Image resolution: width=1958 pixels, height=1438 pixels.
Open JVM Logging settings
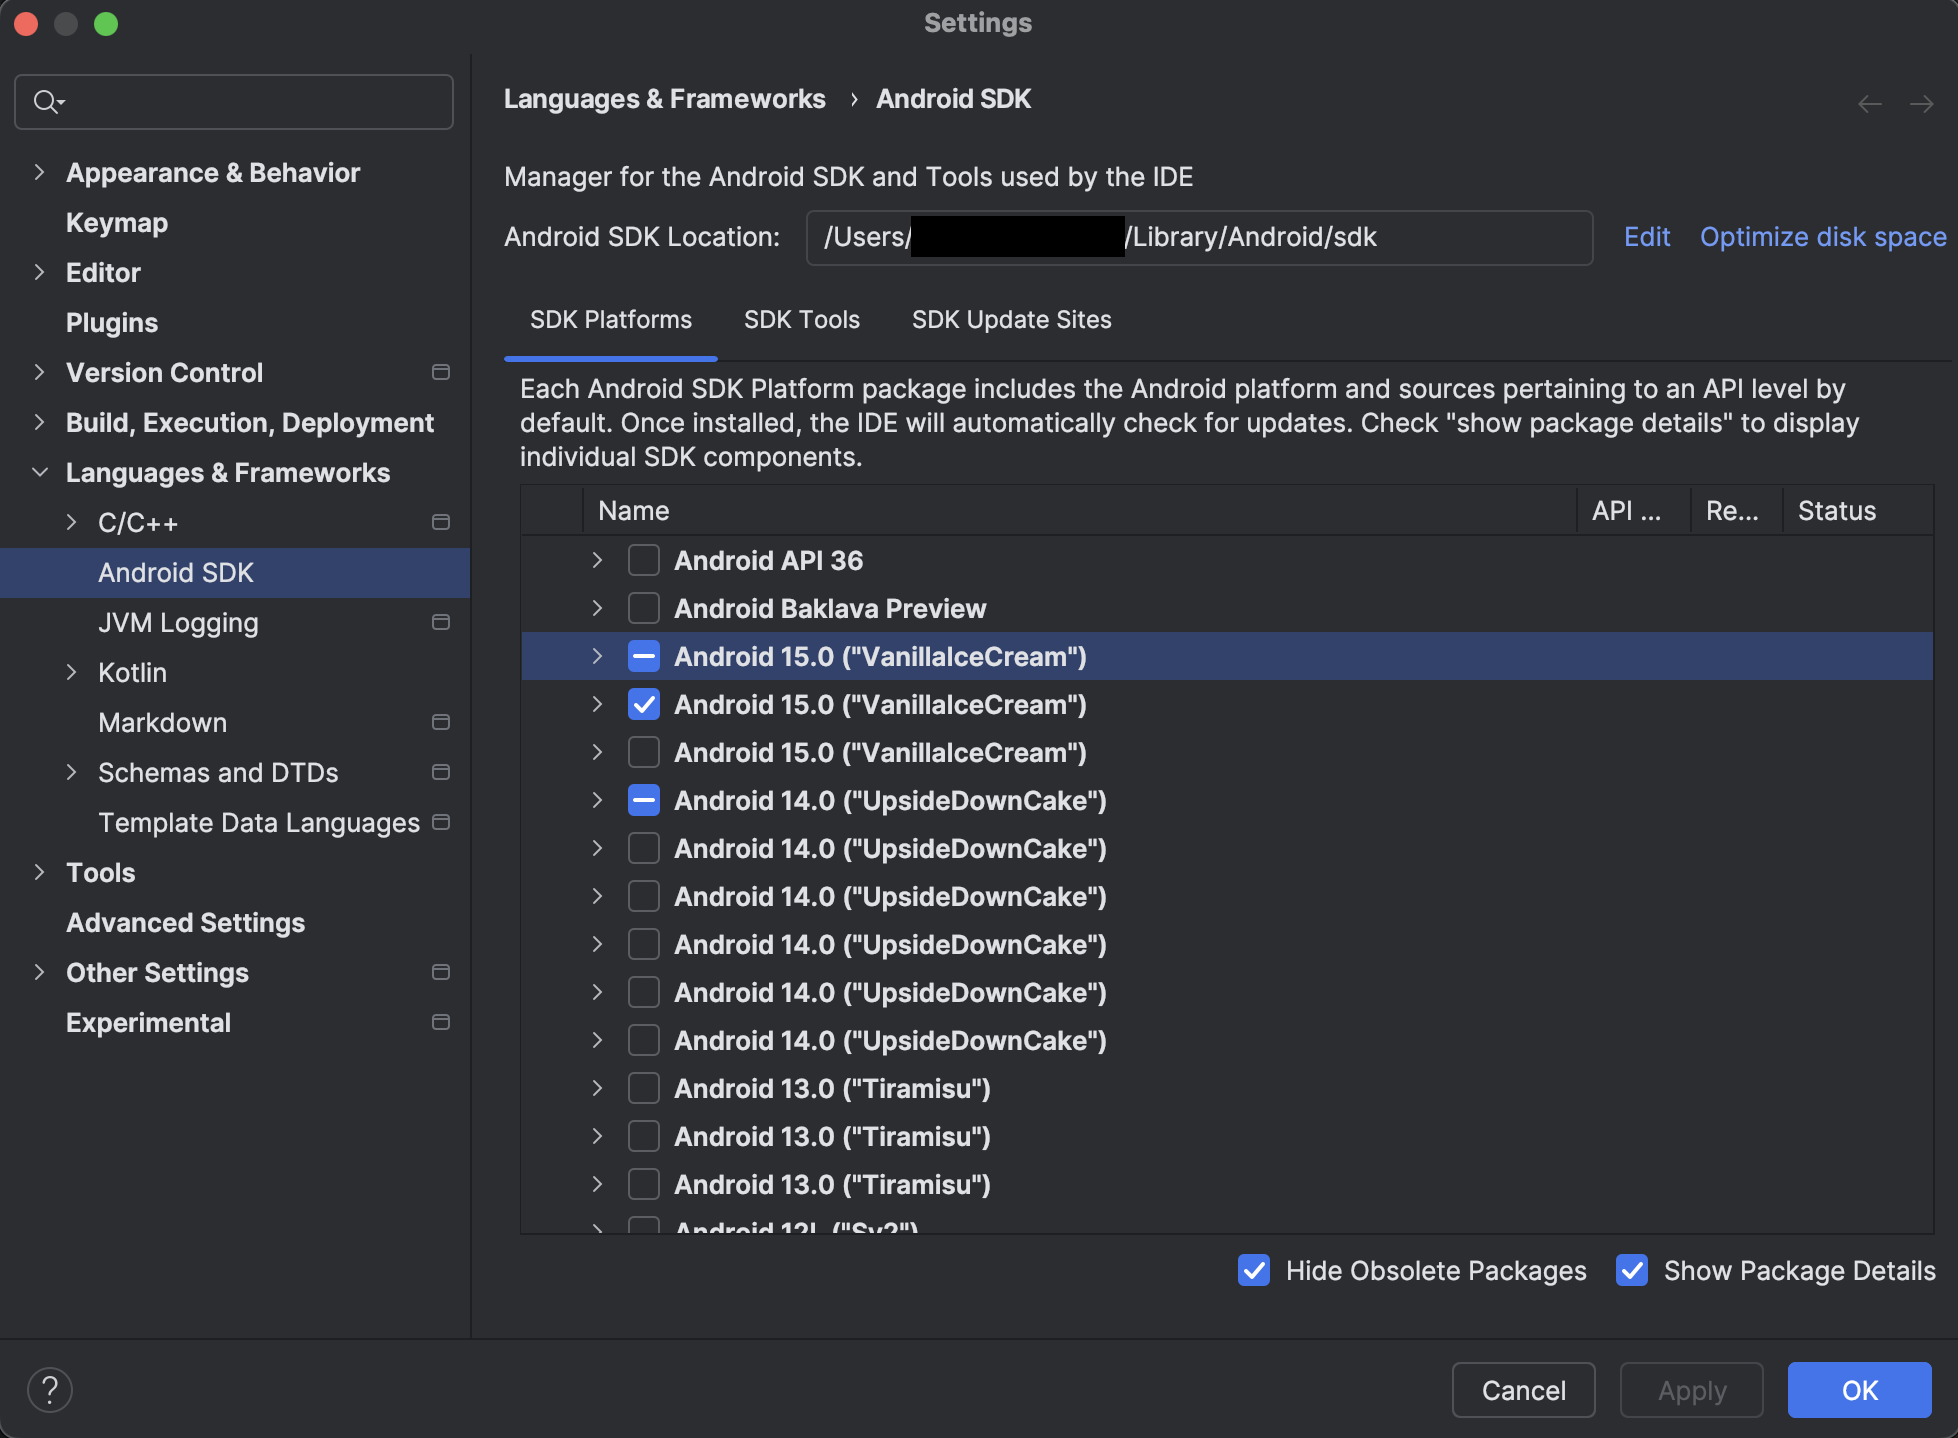(x=178, y=622)
